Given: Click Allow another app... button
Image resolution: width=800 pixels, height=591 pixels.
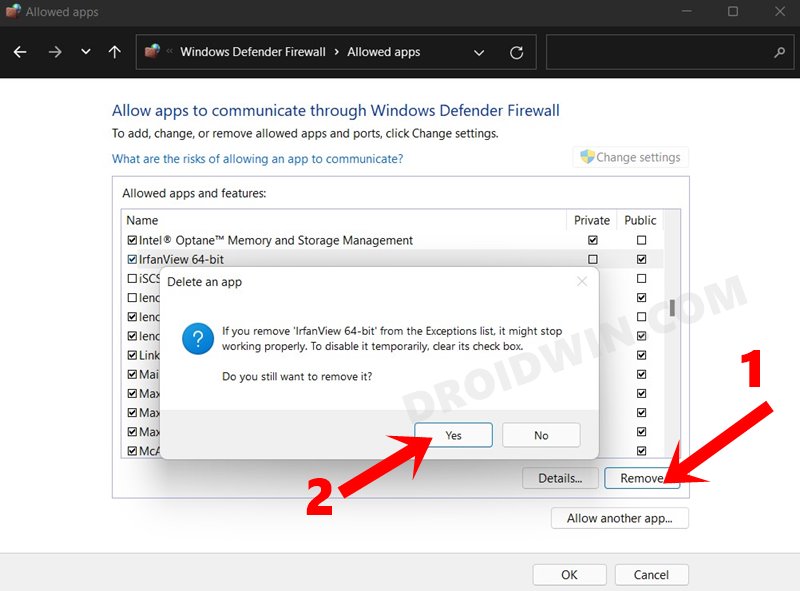Looking at the screenshot, I should pyautogui.click(x=619, y=518).
